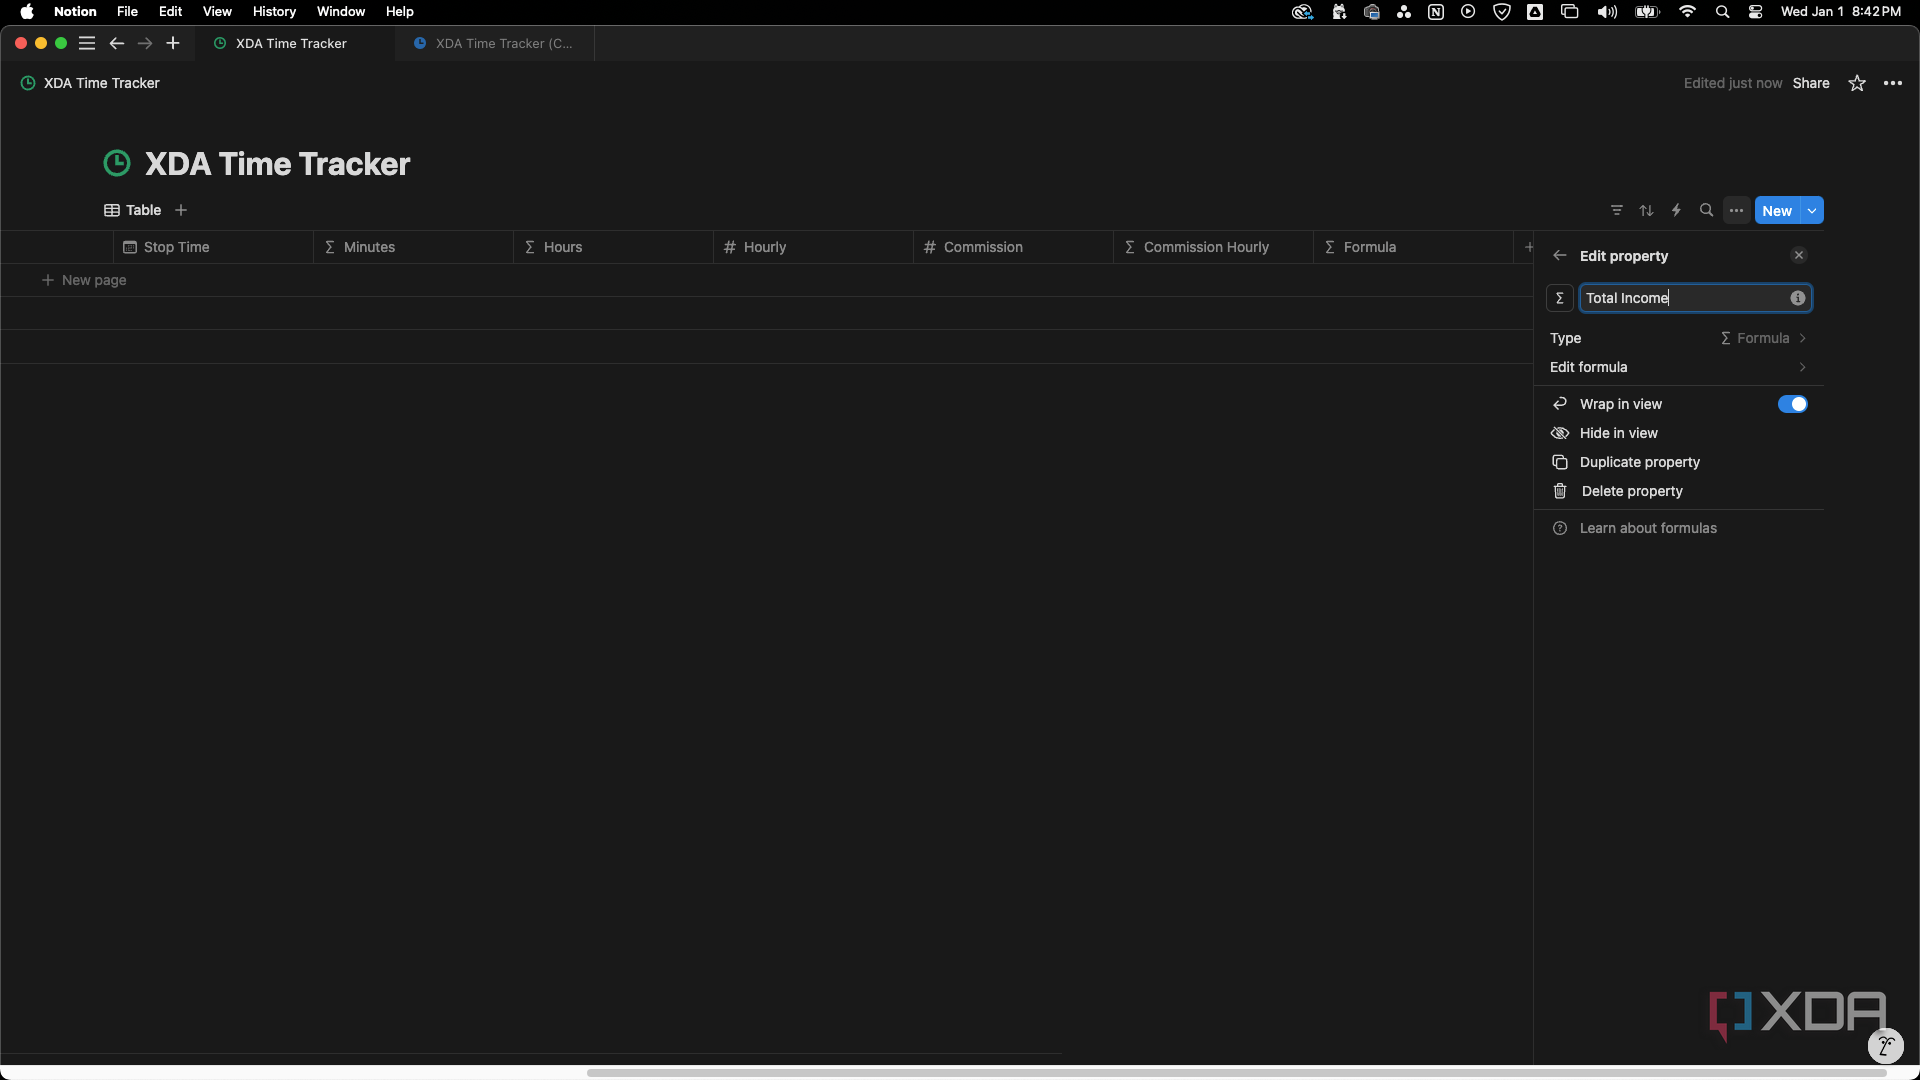Open the Help menu
Viewport: 1920px width, 1080px height.
click(400, 12)
